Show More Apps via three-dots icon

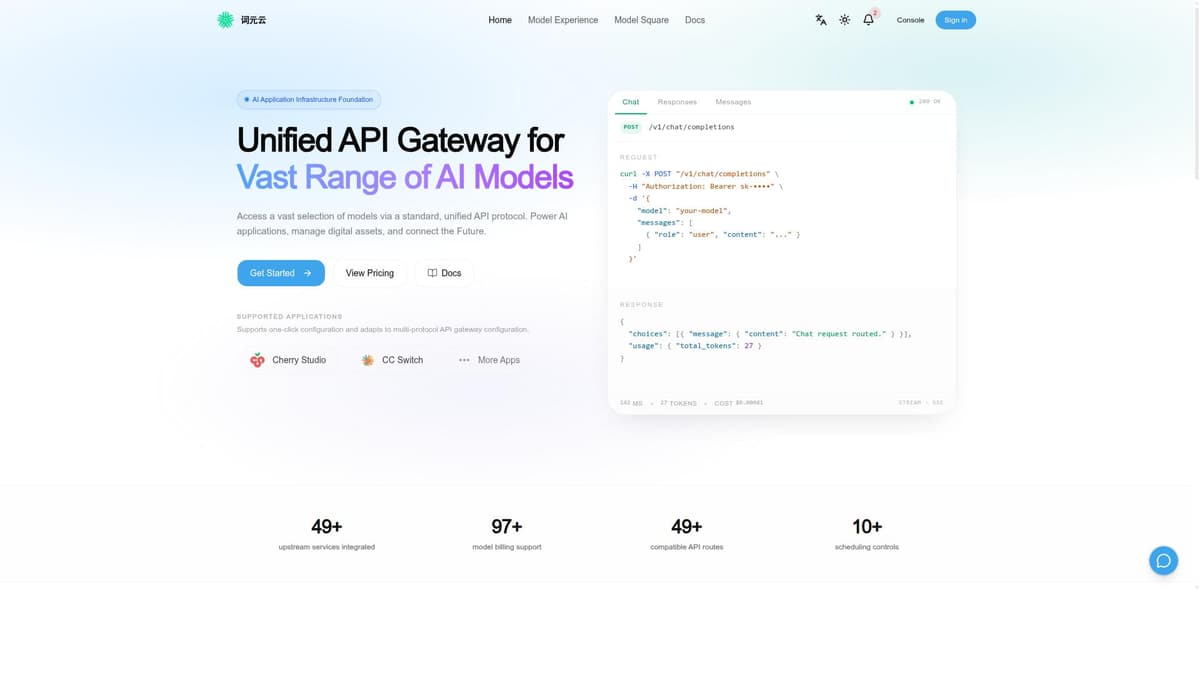[x=464, y=360]
